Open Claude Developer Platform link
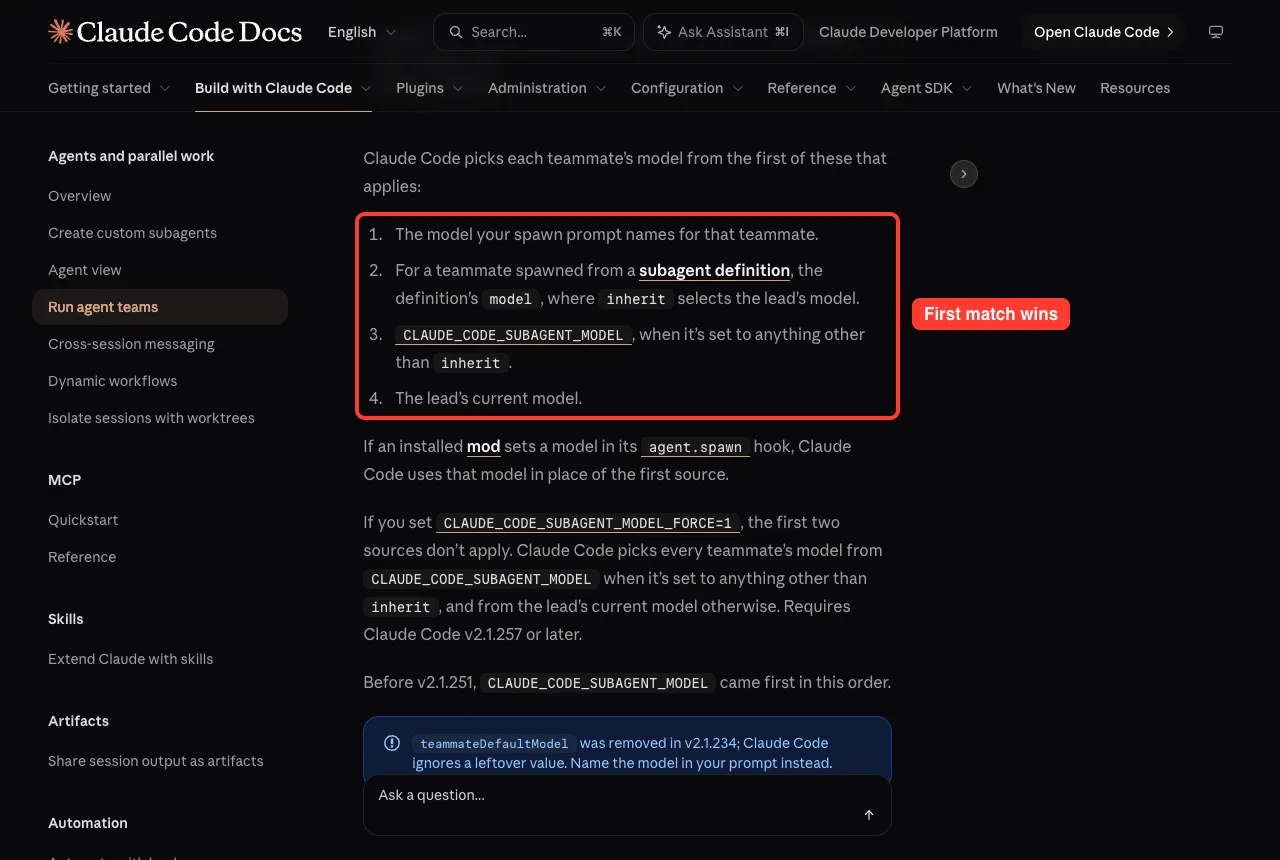This screenshot has width=1280, height=860. (x=908, y=32)
